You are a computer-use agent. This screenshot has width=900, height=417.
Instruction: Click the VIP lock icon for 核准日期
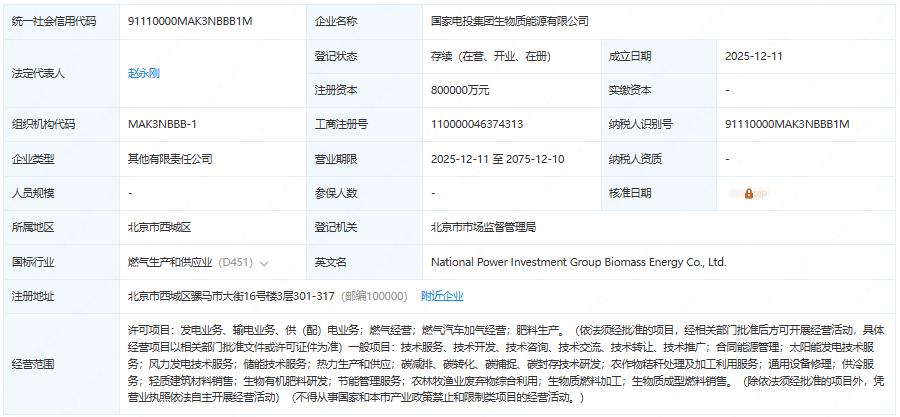748,193
